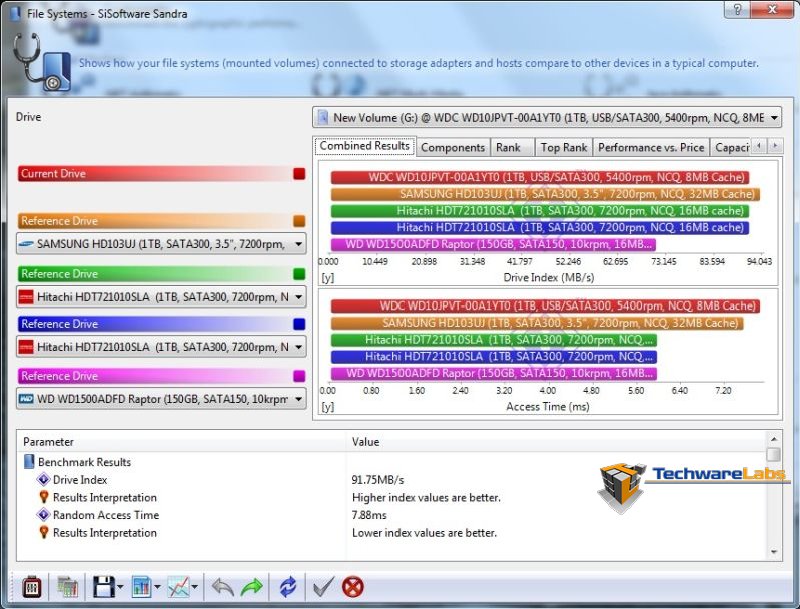Toggle the blue Reference Drive color checkbox

[x=299, y=324]
